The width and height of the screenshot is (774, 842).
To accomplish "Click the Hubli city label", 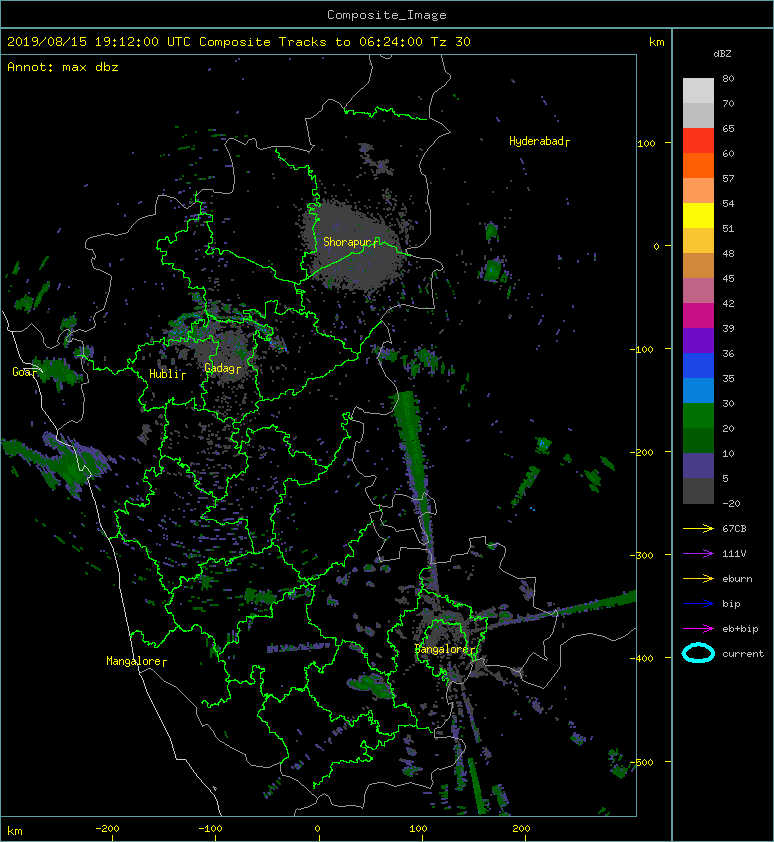I will (x=167, y=374).
